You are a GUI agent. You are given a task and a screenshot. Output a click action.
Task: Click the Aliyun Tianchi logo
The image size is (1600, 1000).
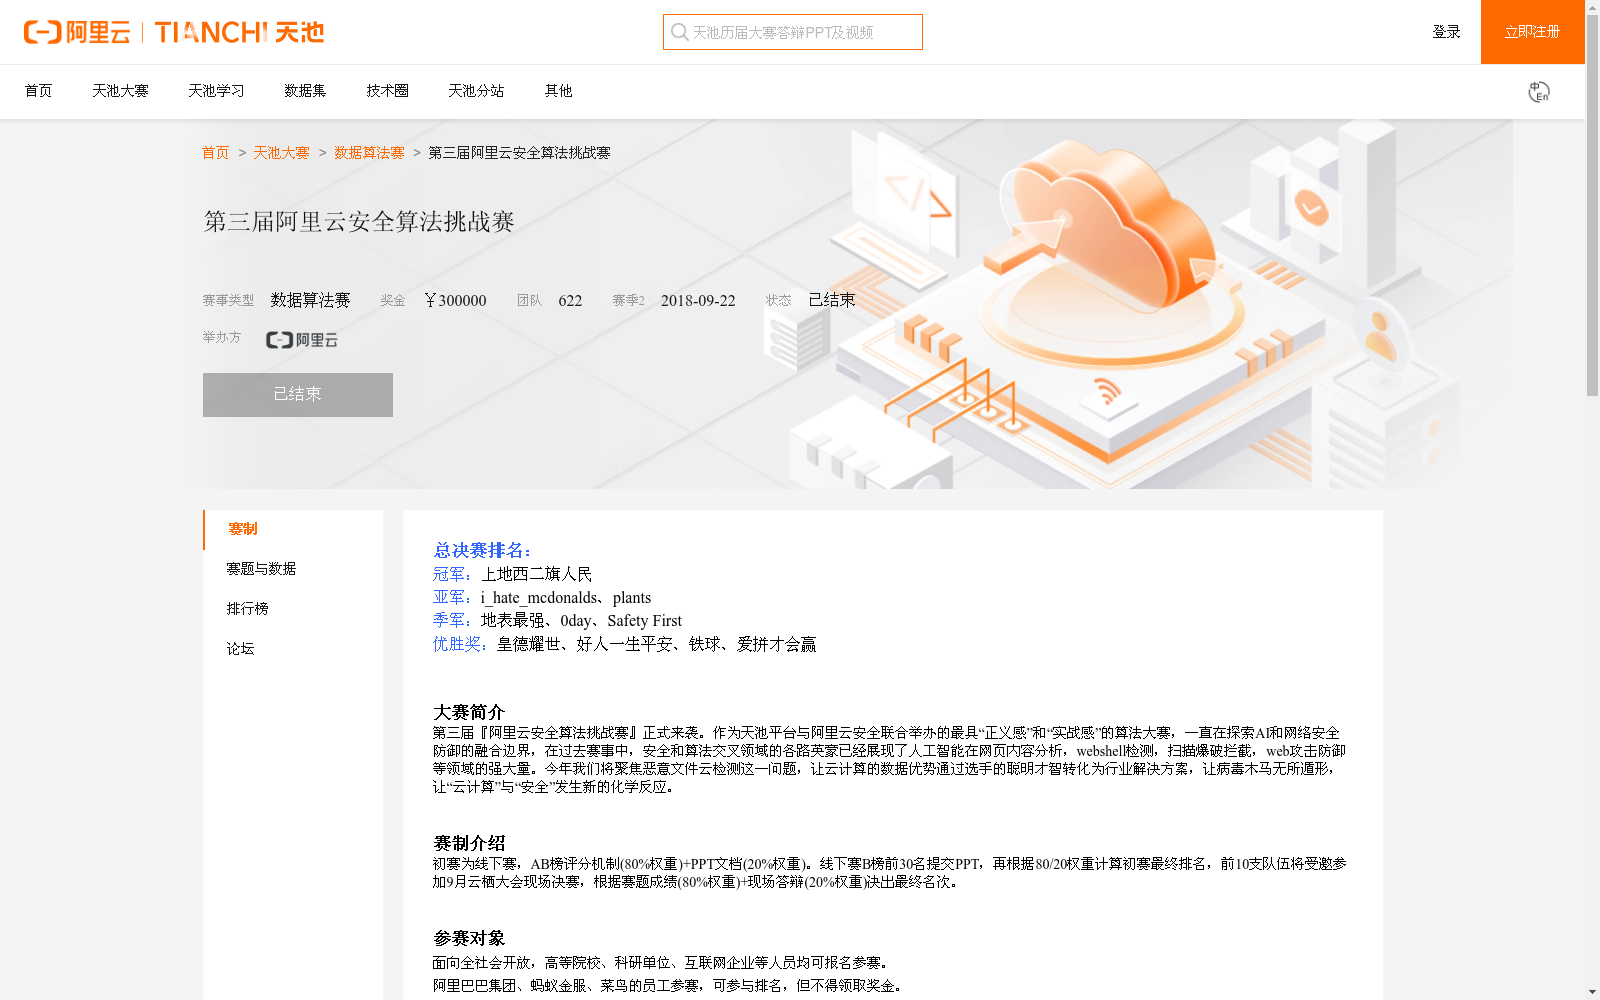[x=174, y=32]
